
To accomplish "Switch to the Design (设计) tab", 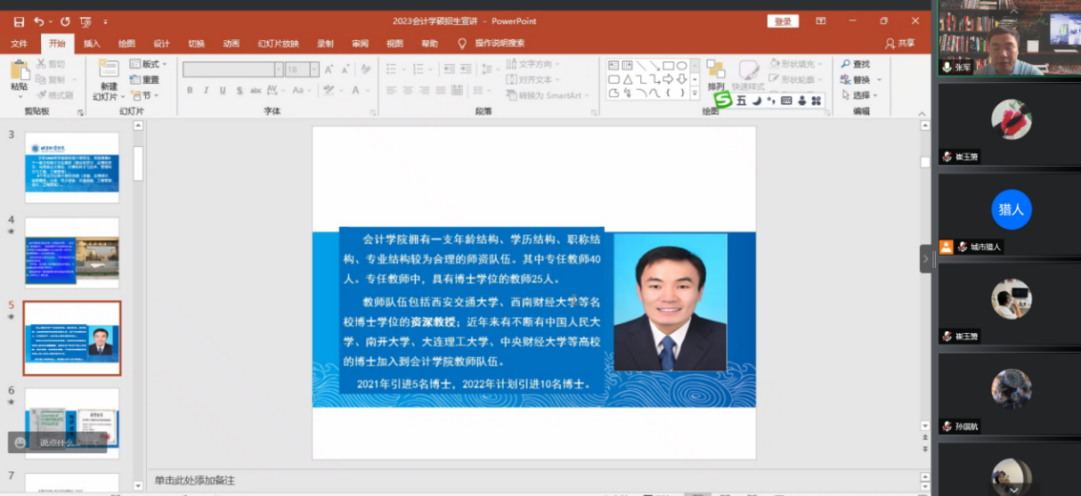I will 161,44.
